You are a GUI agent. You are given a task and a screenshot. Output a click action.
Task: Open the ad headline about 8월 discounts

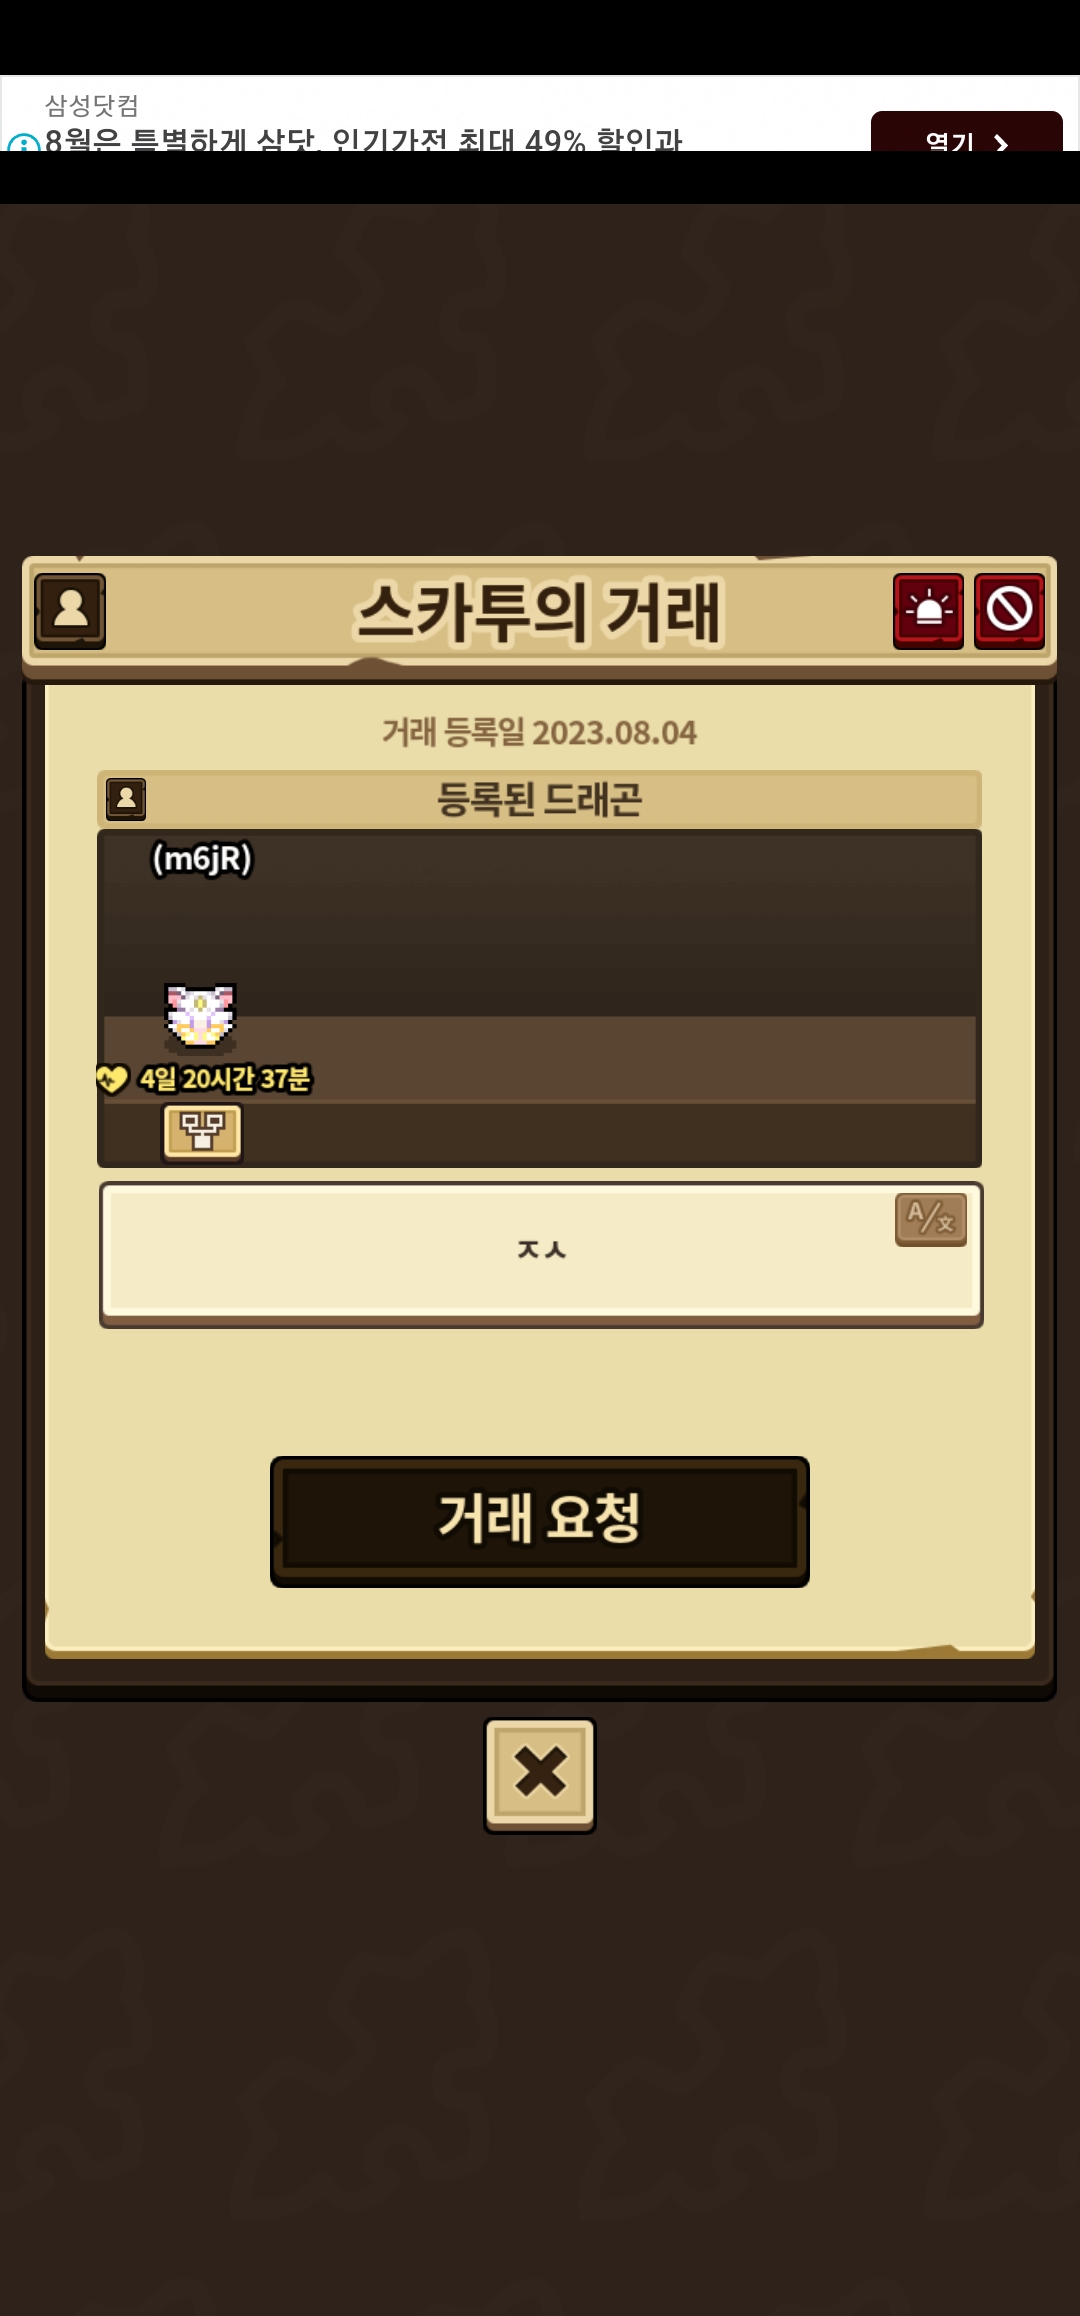point(364,140)
